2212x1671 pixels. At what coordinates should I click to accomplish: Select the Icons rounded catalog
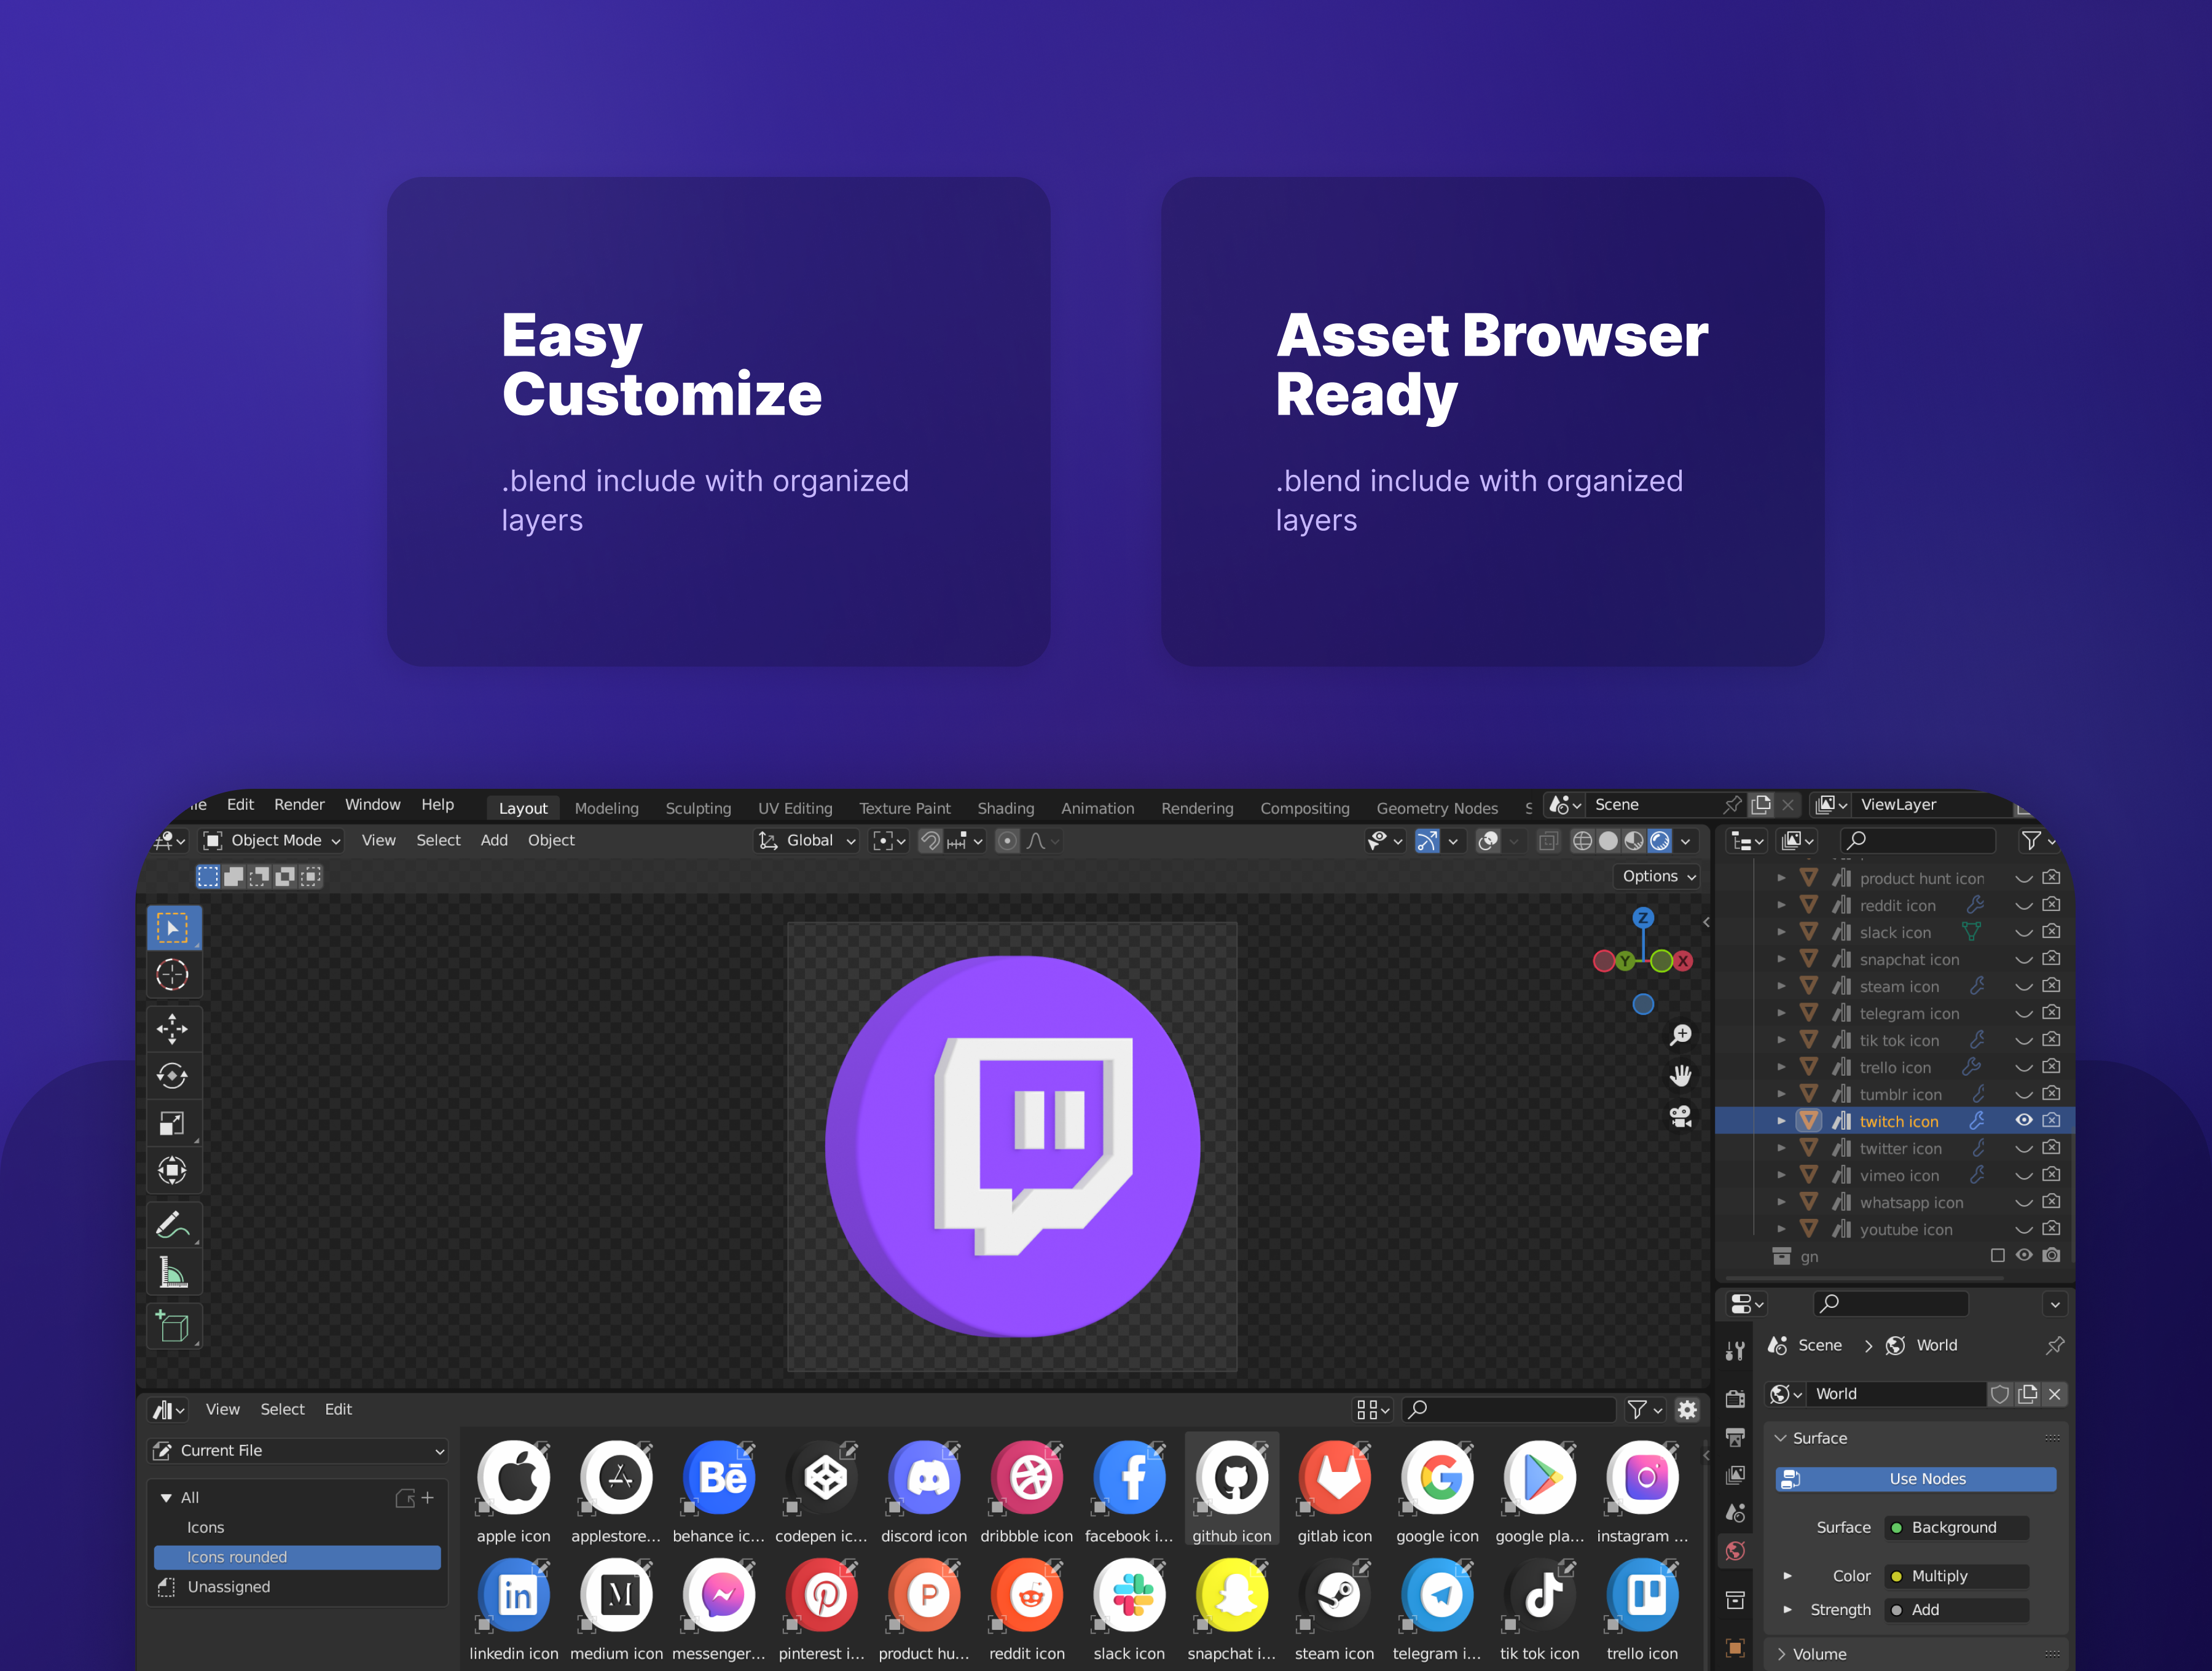(297, 1557)
